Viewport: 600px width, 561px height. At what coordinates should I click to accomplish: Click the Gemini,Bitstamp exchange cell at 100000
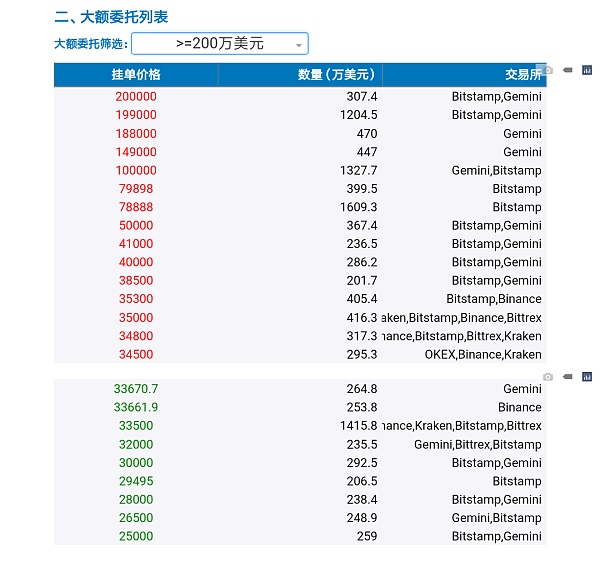(497, 171)
